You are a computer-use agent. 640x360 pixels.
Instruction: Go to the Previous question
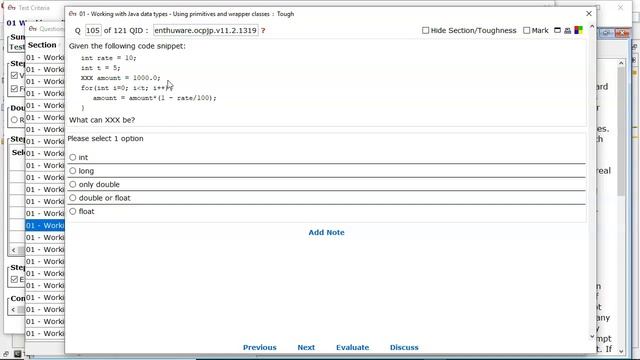(x=260, y=347)
